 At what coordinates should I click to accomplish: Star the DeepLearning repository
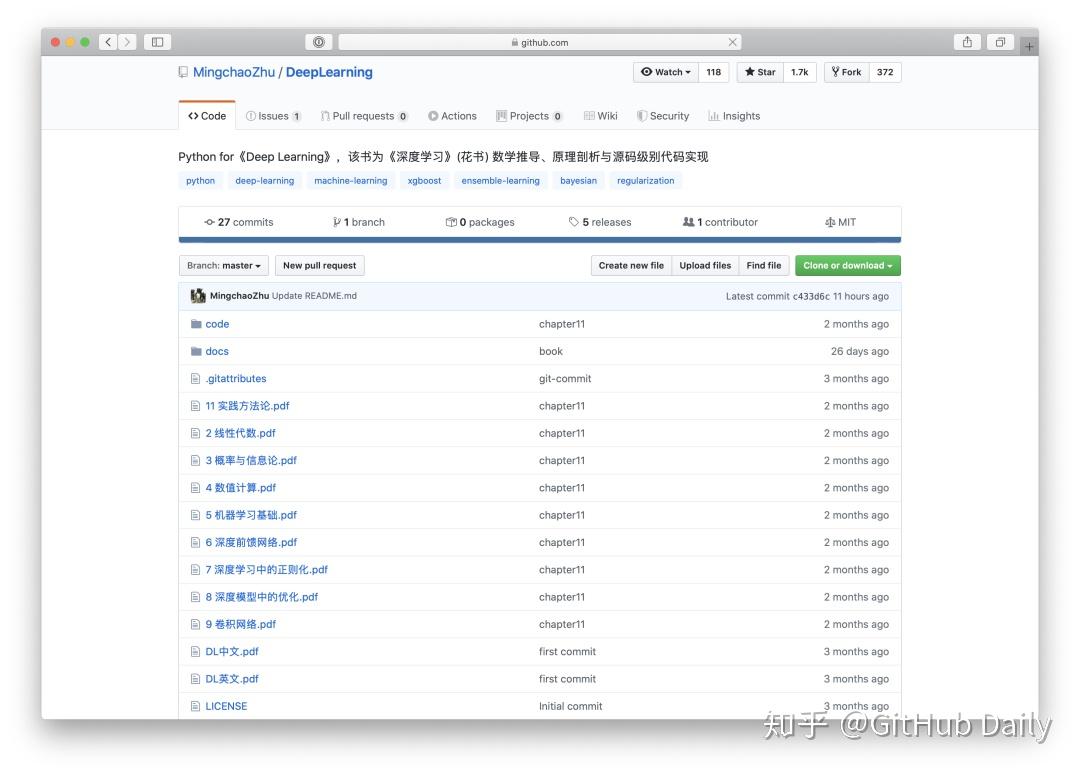point(760,72)
